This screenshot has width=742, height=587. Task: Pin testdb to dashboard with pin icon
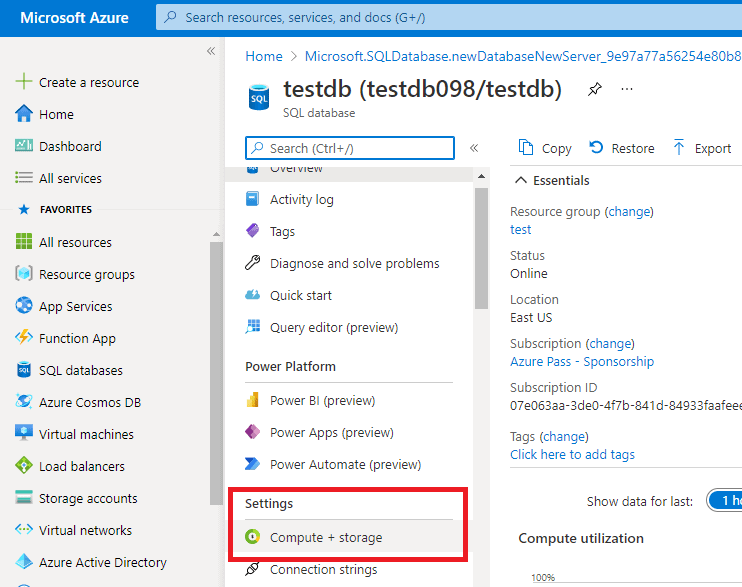tap(595, 89)
